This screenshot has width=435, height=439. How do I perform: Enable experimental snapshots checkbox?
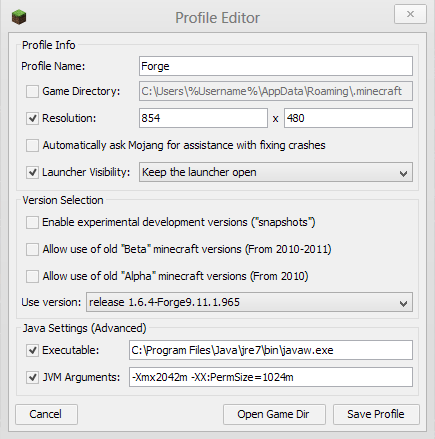point(32,222)
